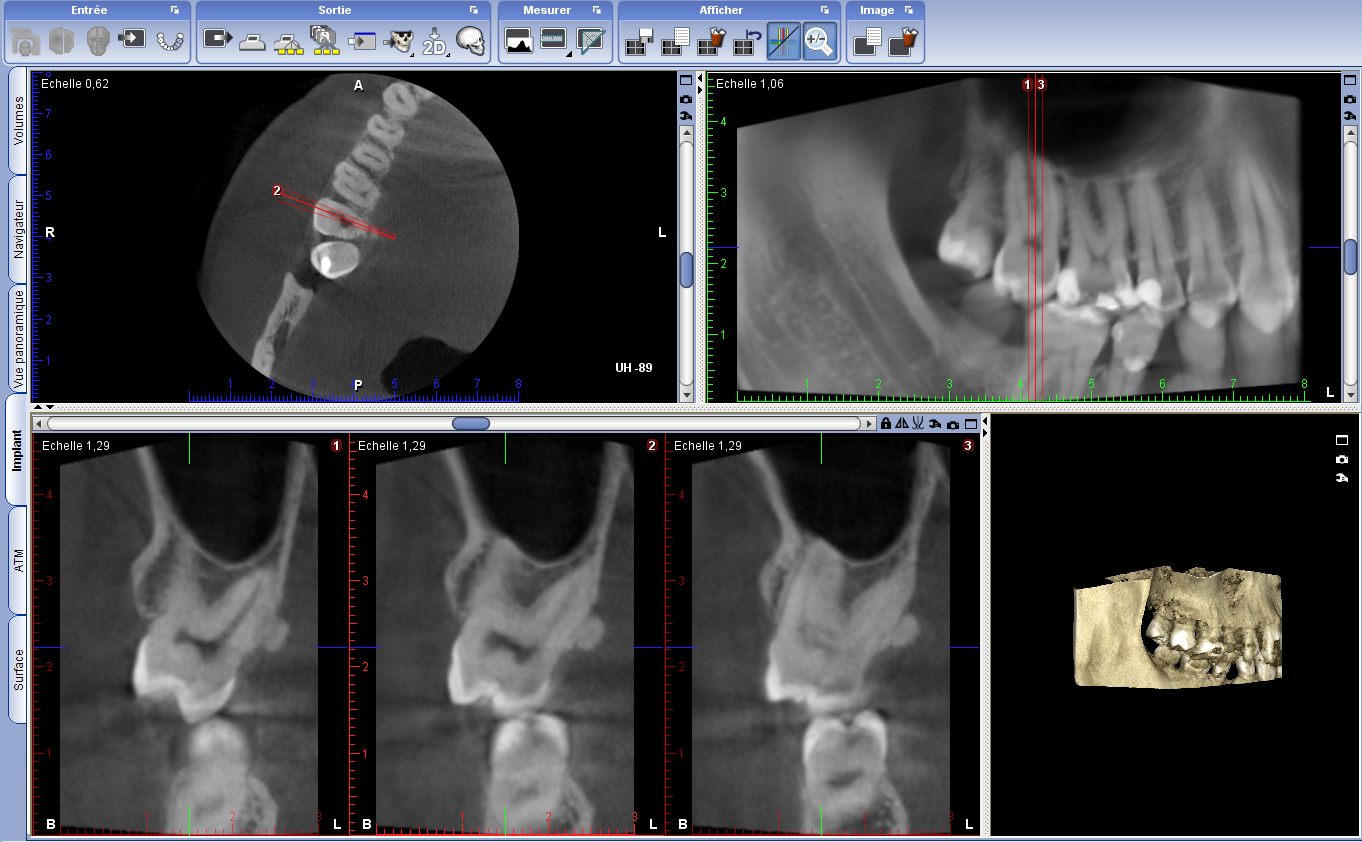
Task: Click section line marker 2 in axial view
Action: coord(277,190)
